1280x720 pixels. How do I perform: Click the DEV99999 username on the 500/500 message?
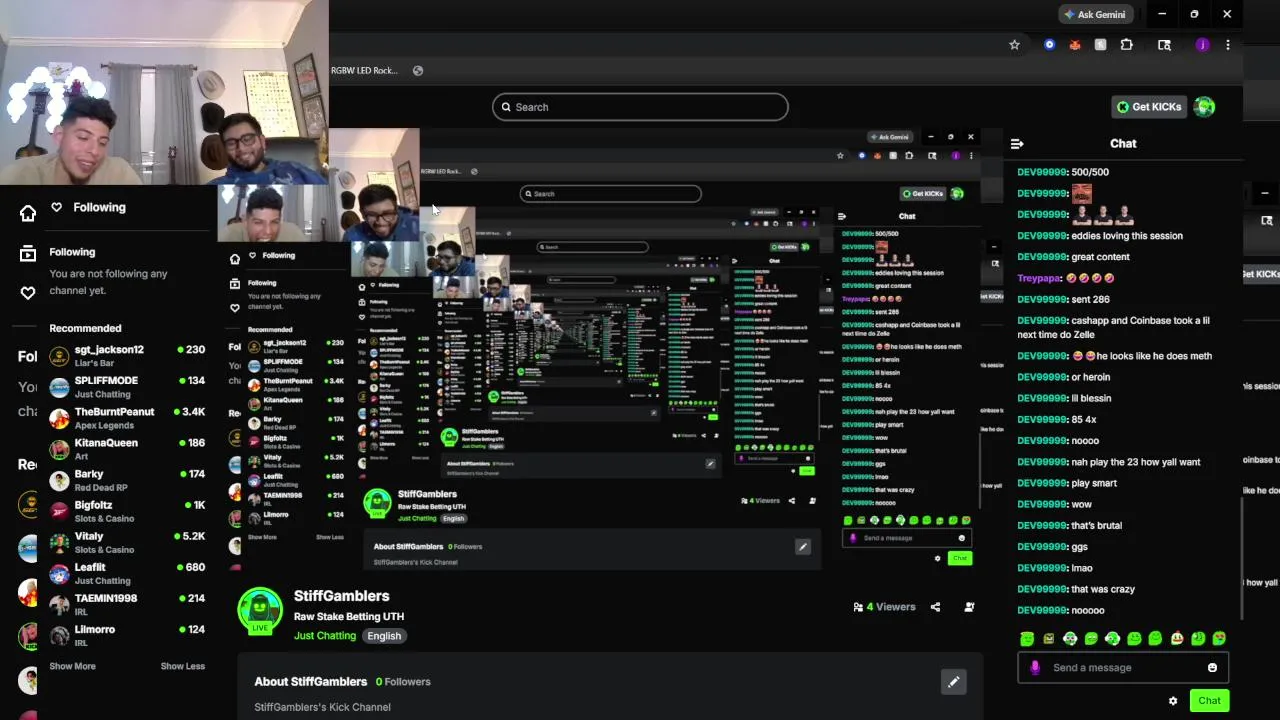click(1043, 172)
